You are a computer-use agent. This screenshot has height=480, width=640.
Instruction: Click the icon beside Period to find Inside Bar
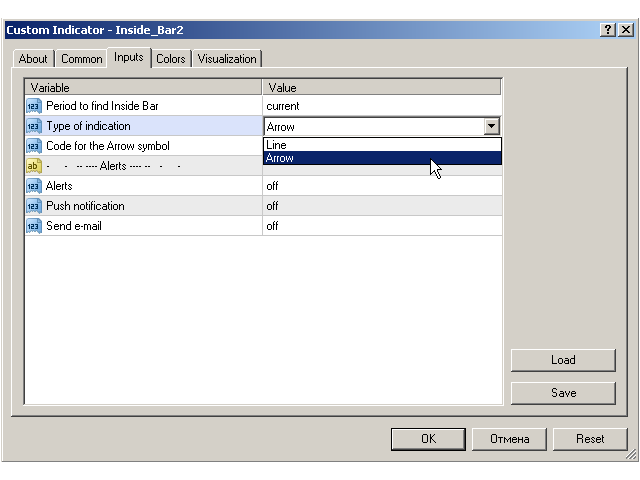click(x=33, y=106)
